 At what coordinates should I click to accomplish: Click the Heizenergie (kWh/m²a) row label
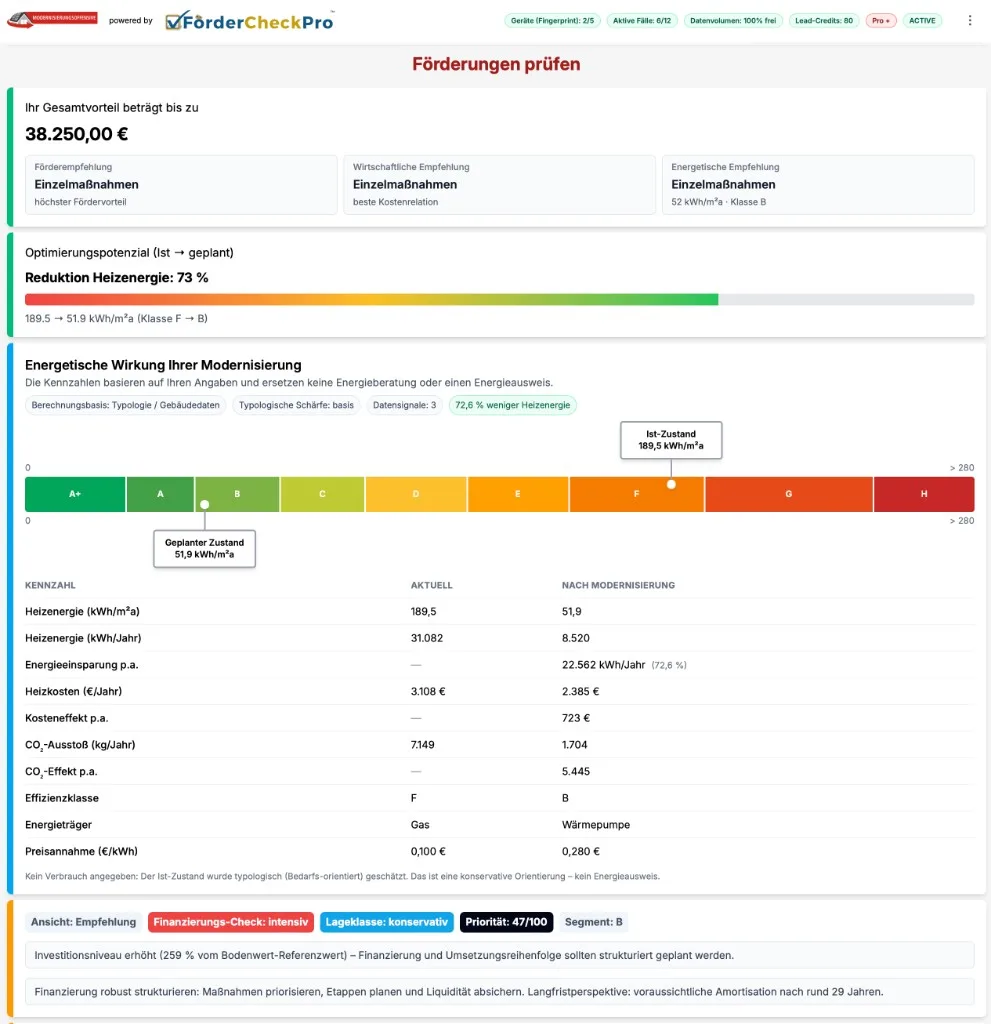[82, 612]
